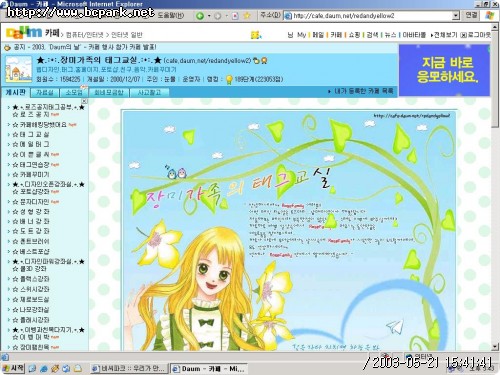Open 메일 in the top navigation

pos(318,35)
